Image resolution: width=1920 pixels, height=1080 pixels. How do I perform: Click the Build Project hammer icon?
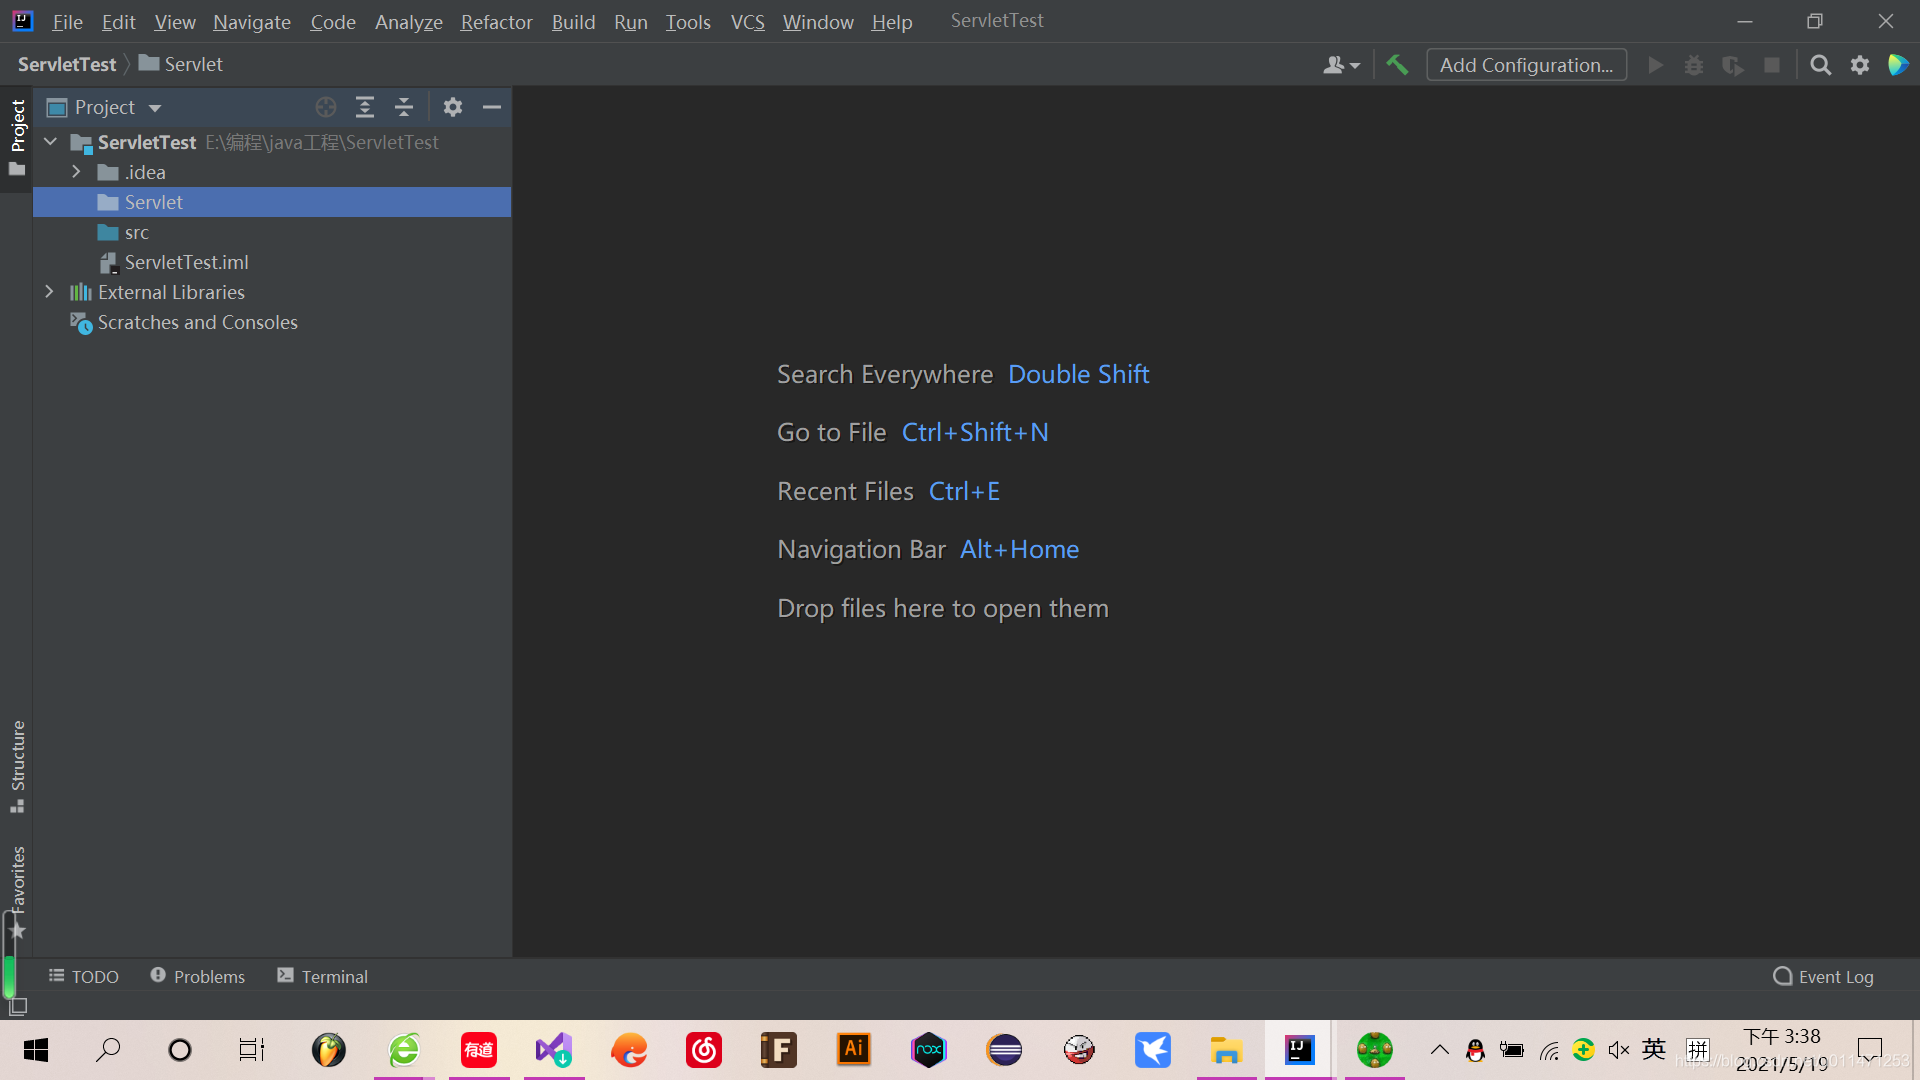(1397, 65)
